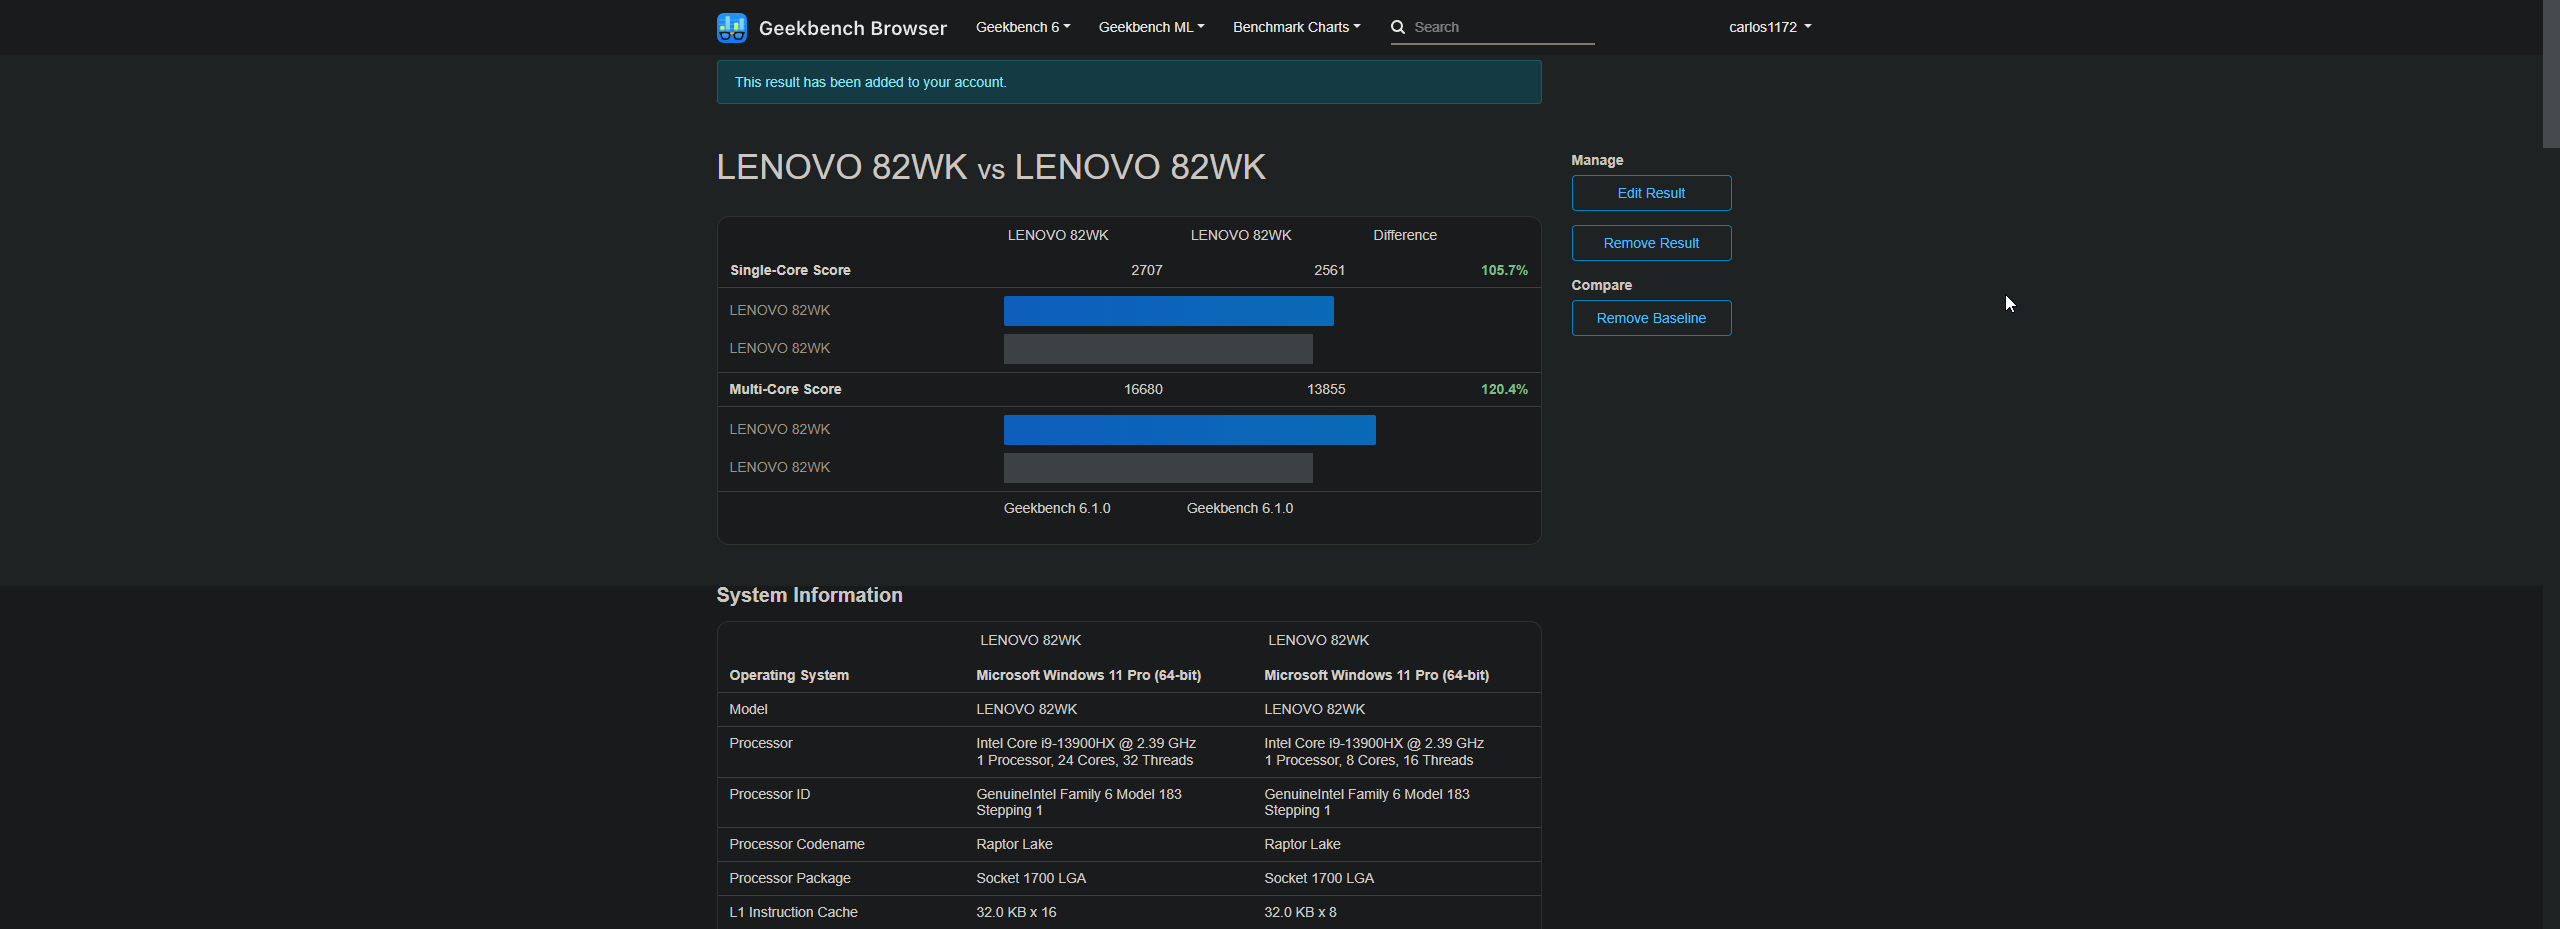2560x929 pixels.
Task: Click the page vertical scrollbar thumb
Action: pyautogui.click(x=2551, y=75)
